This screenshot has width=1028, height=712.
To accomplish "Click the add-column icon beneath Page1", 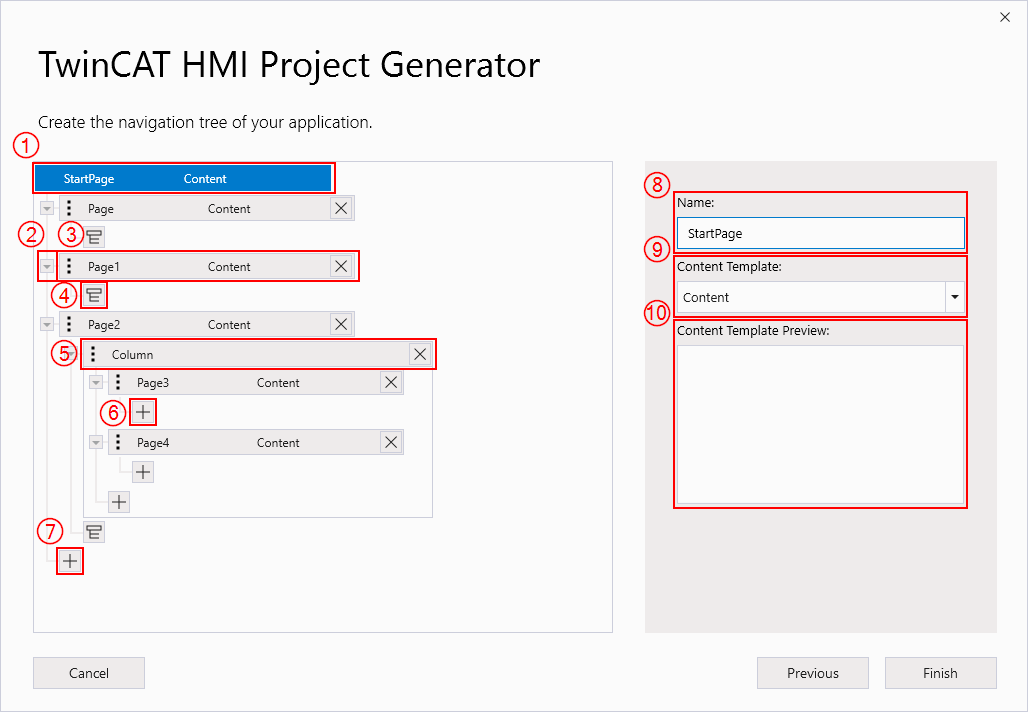I will (94, 295).
